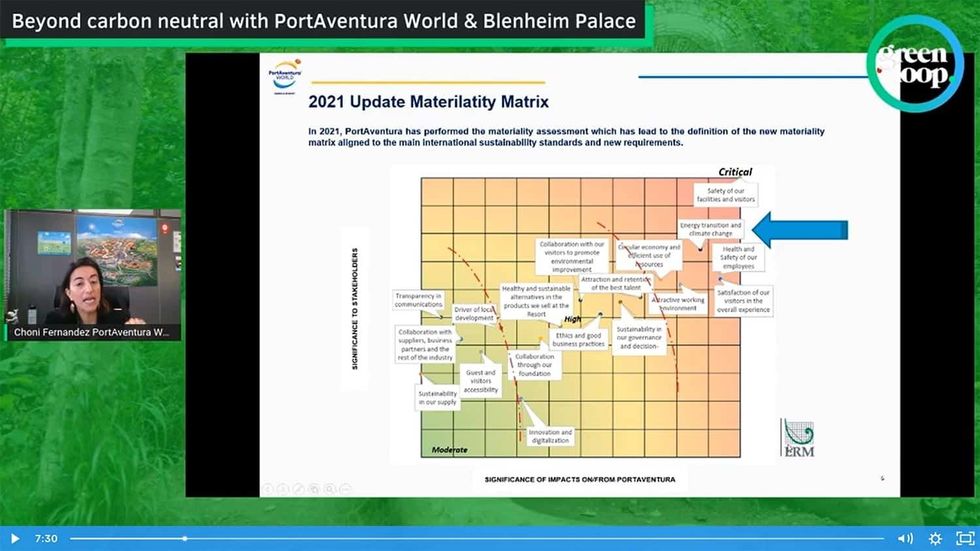Click the Innovation and digitalization label

(x=550, y=436)
